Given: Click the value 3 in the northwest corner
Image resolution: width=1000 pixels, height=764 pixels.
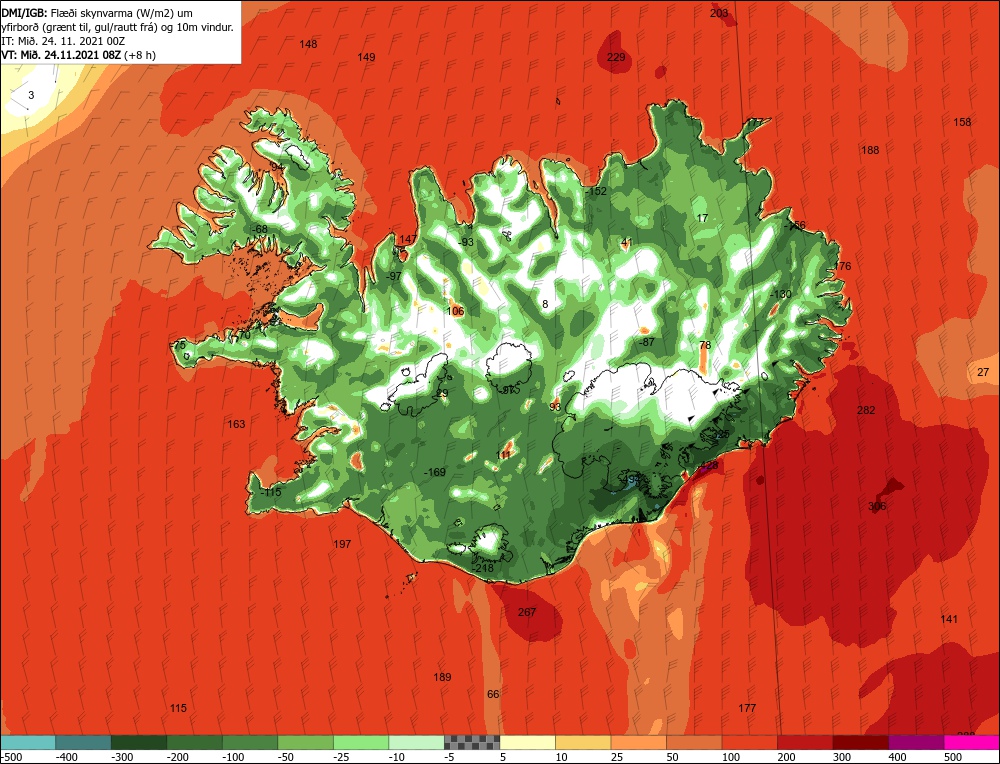Looking at the screenshot, I should pos(31,96).
